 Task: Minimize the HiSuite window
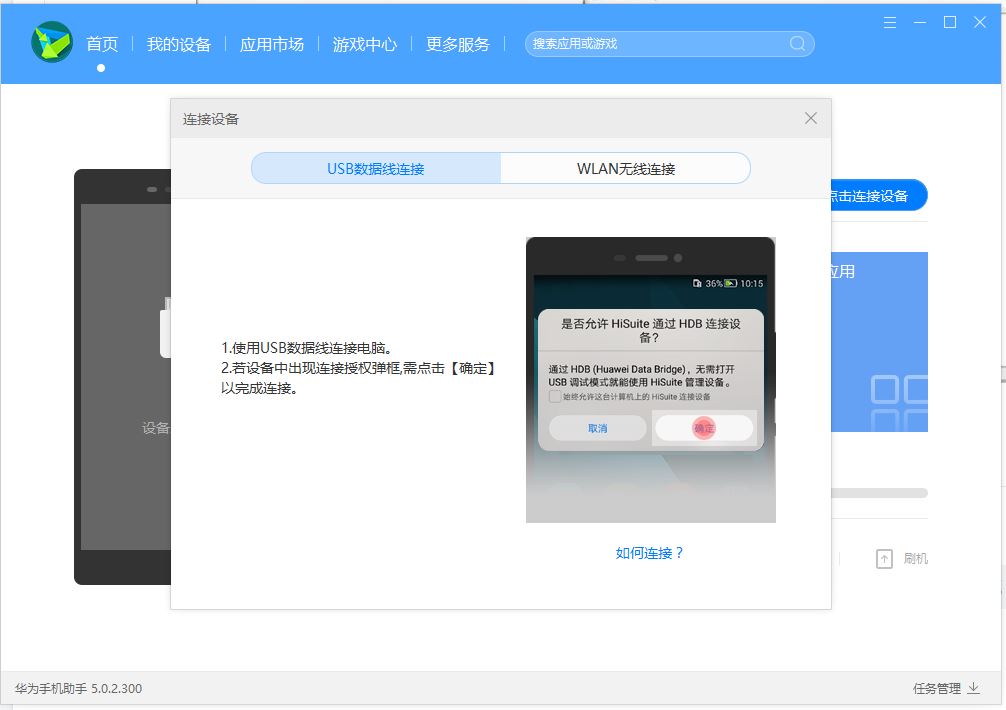919,23
